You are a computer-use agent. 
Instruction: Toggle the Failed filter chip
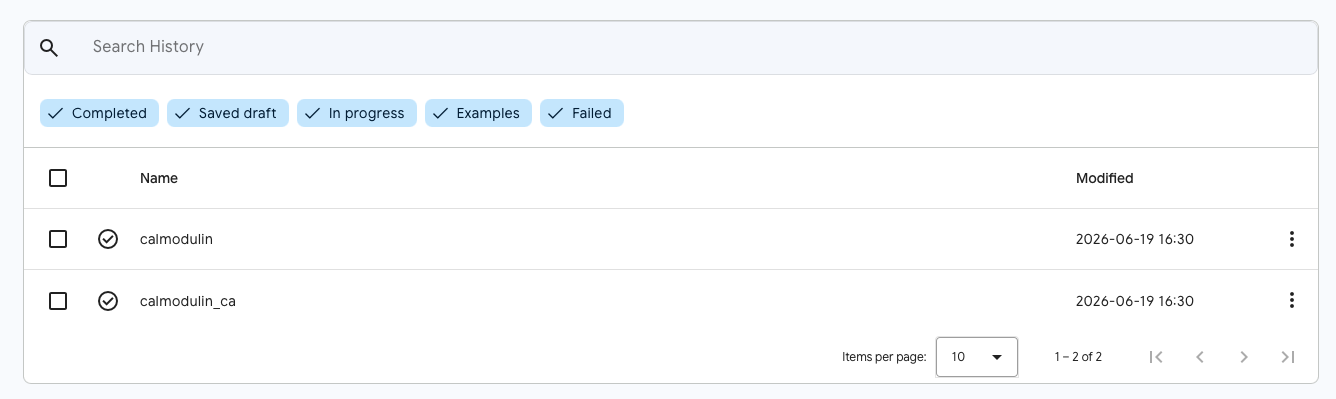(582, 113)
